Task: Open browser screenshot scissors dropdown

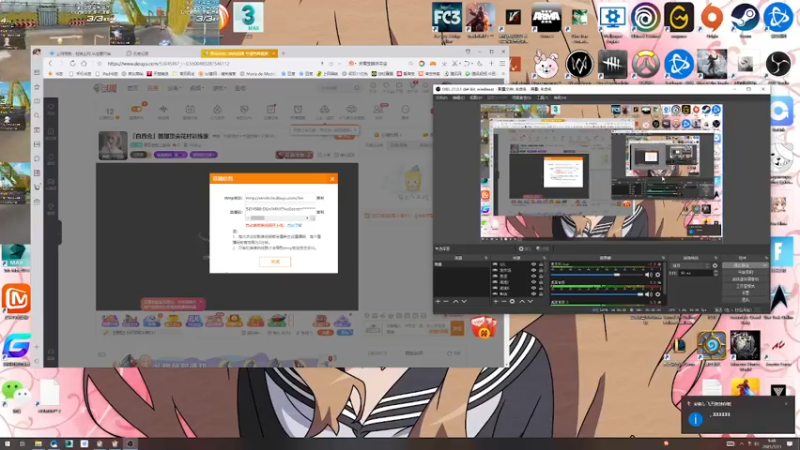Action: [457, 63]
